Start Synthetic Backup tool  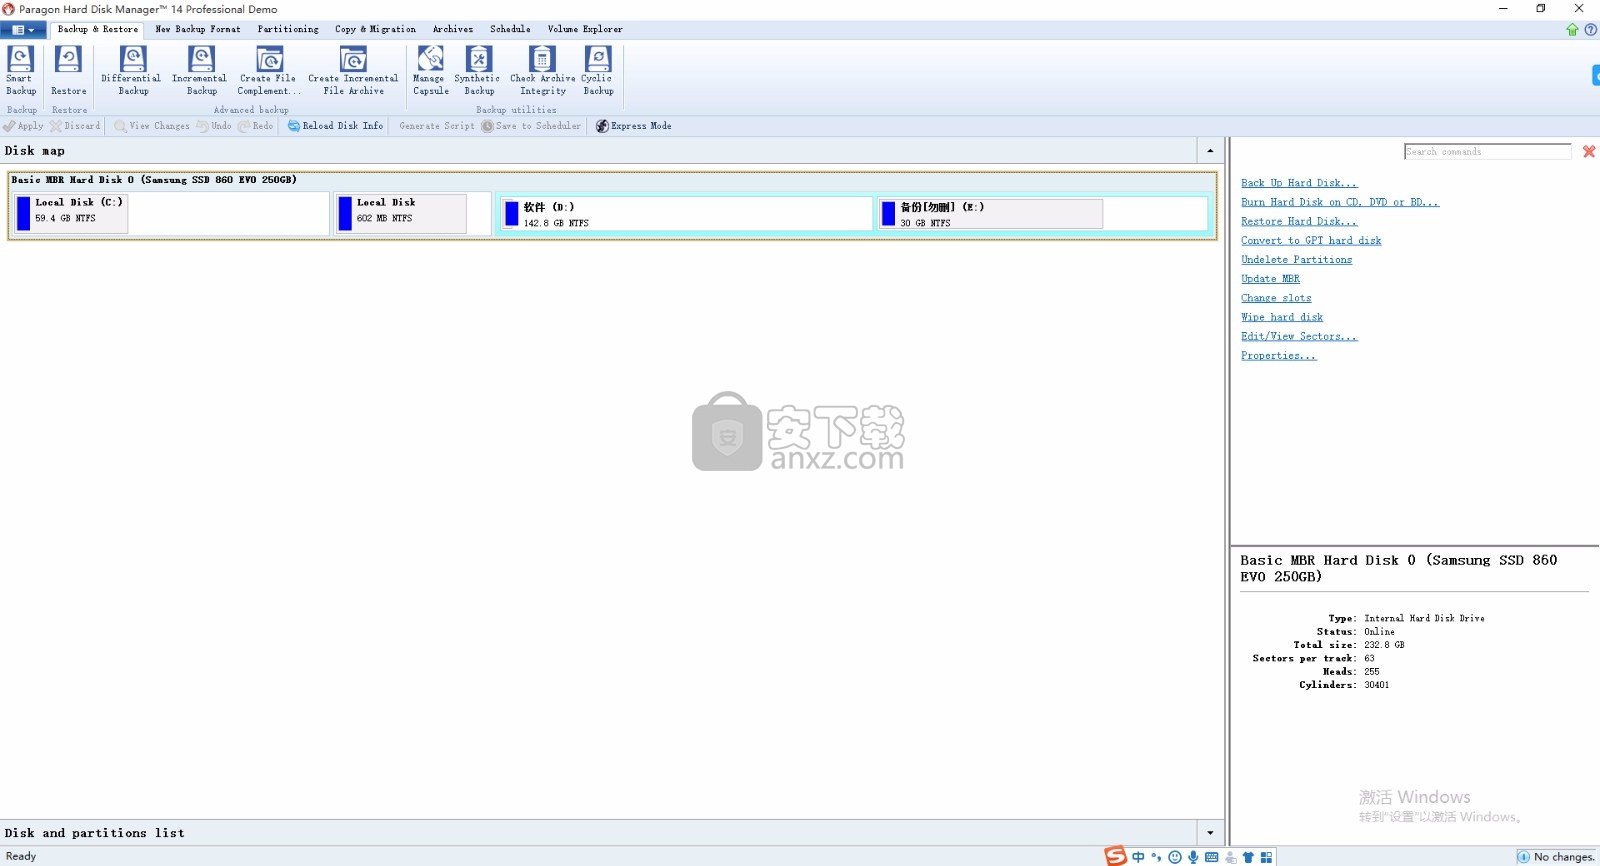pos(478,70)
